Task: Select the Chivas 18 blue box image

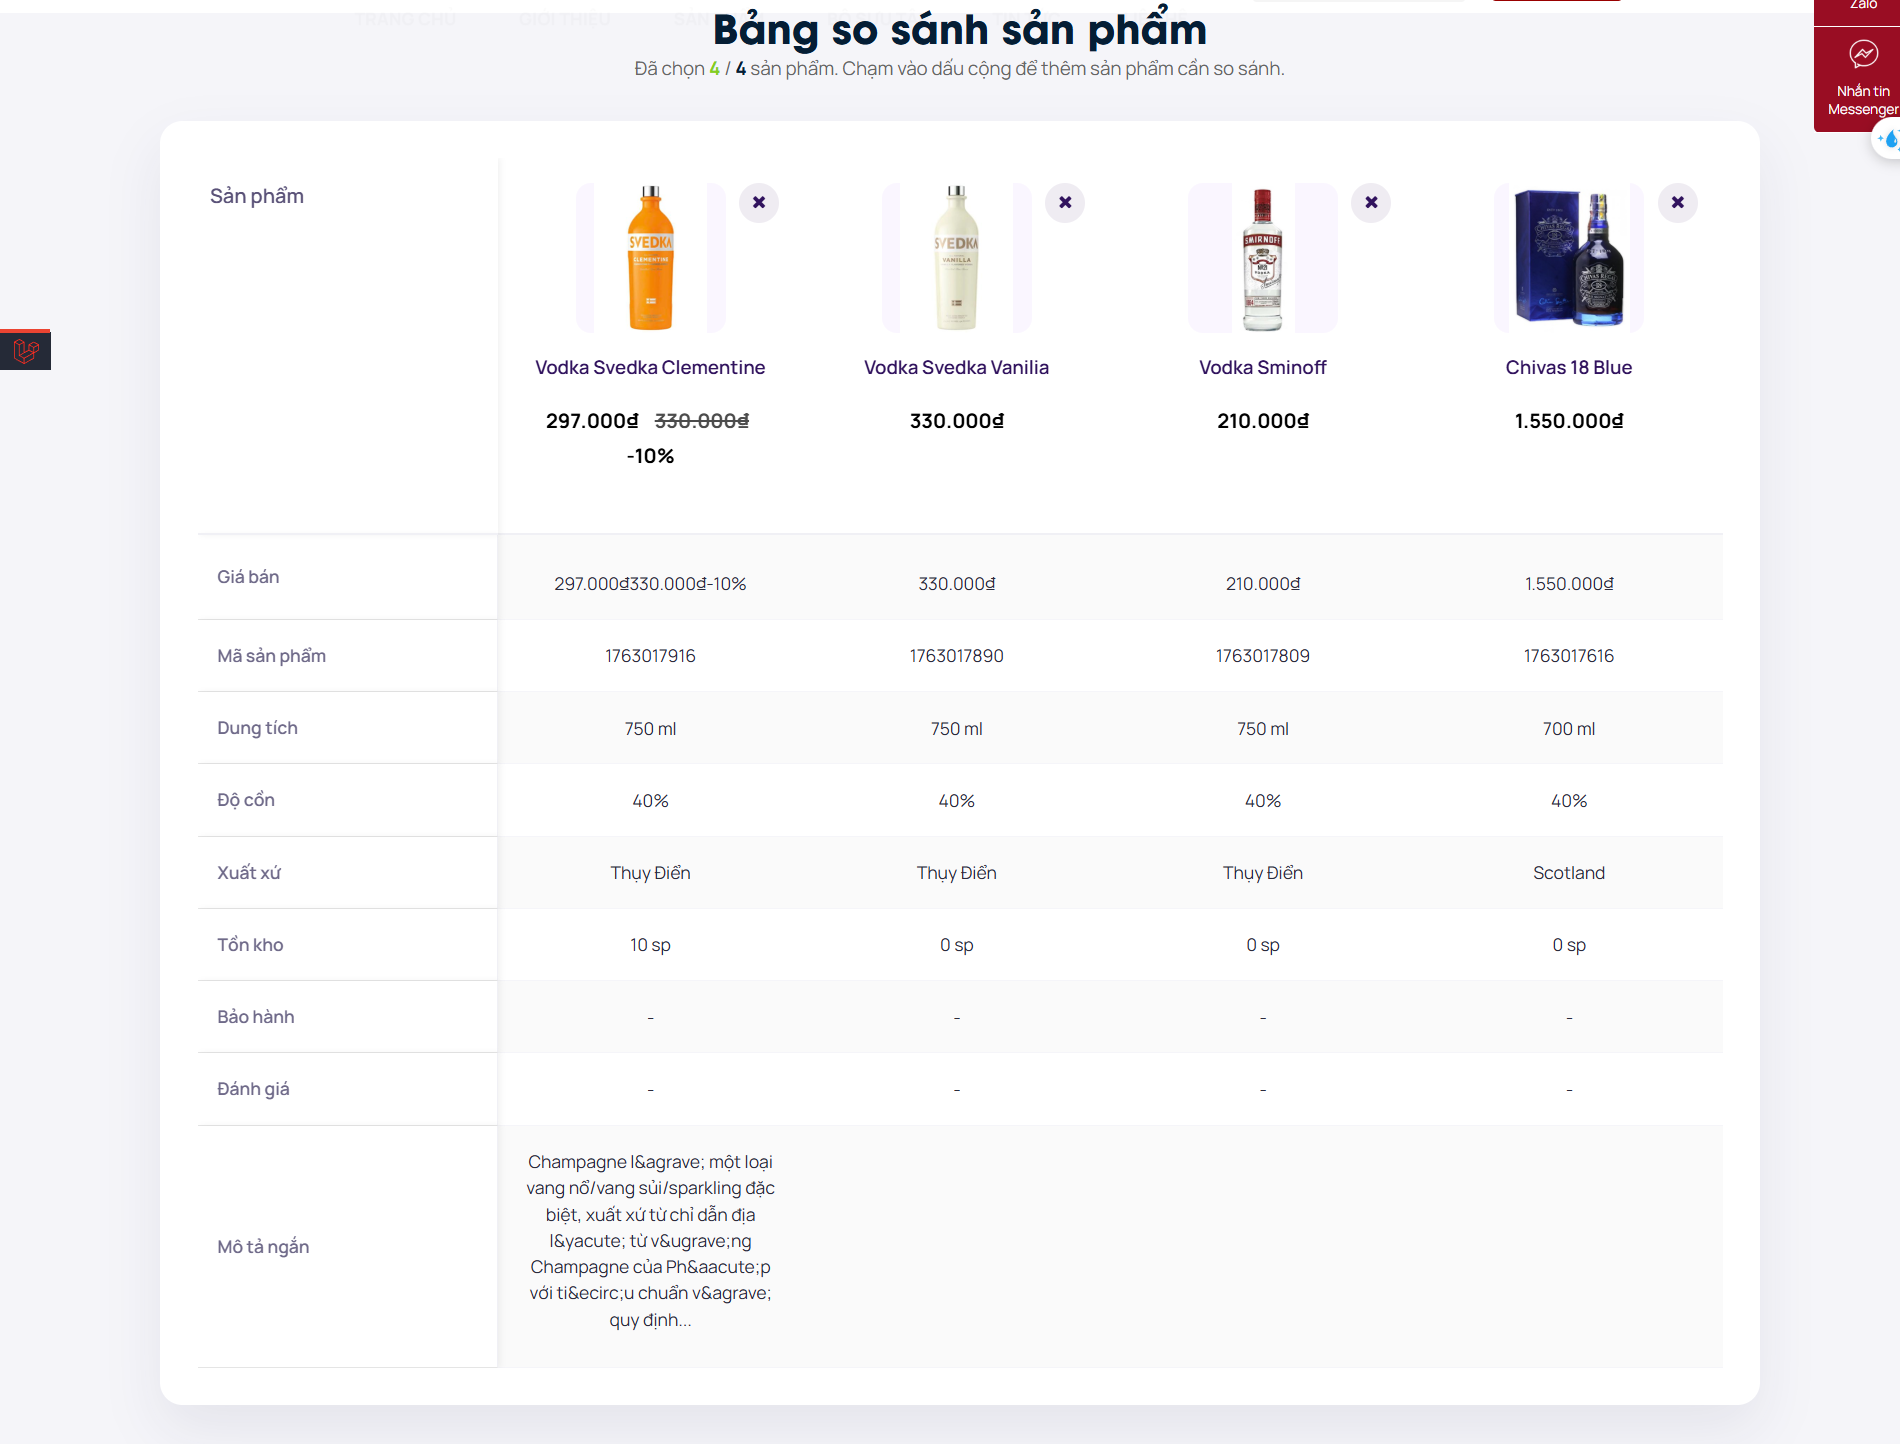Action: pos(1568,258)
